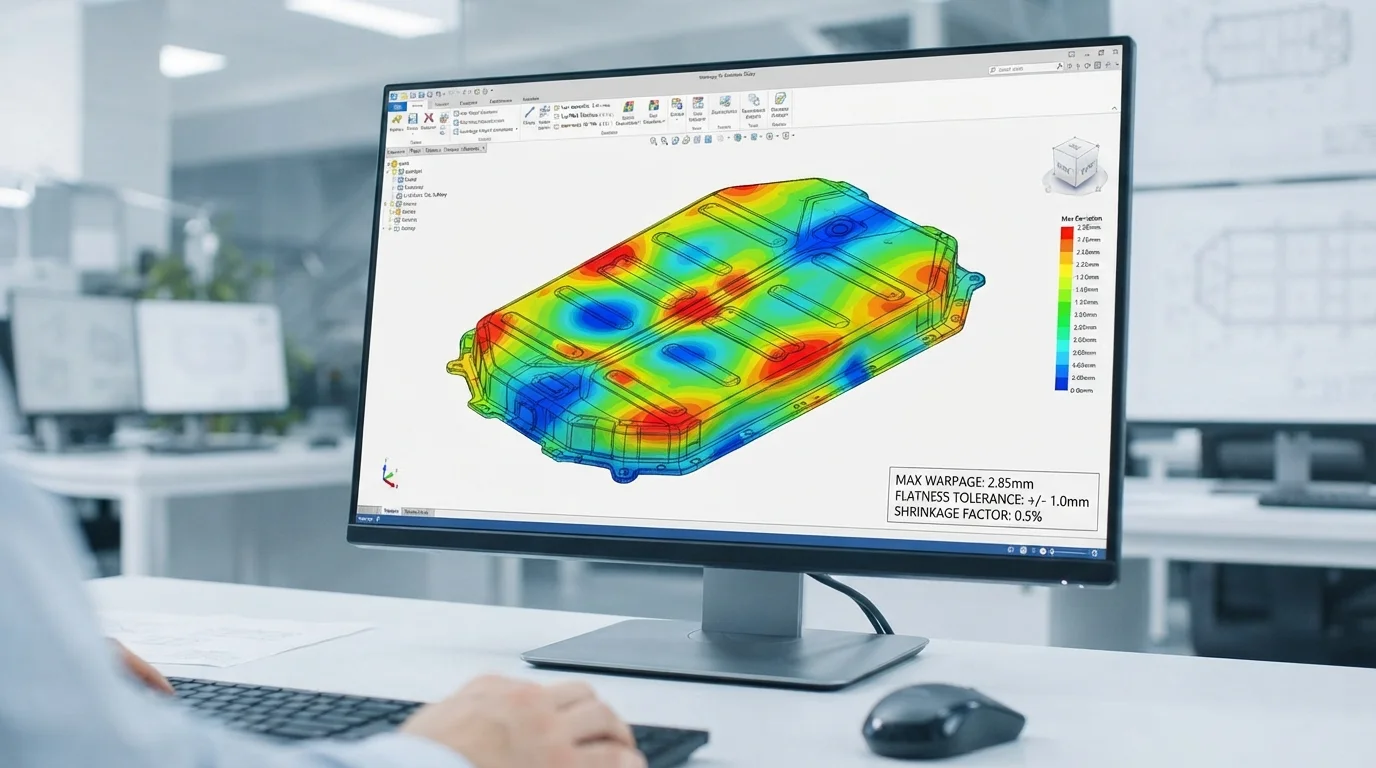The image size is (1376, 768).
Task: Open the dropdown arrow beside the browser panel tabs
Action: point(484,148)
